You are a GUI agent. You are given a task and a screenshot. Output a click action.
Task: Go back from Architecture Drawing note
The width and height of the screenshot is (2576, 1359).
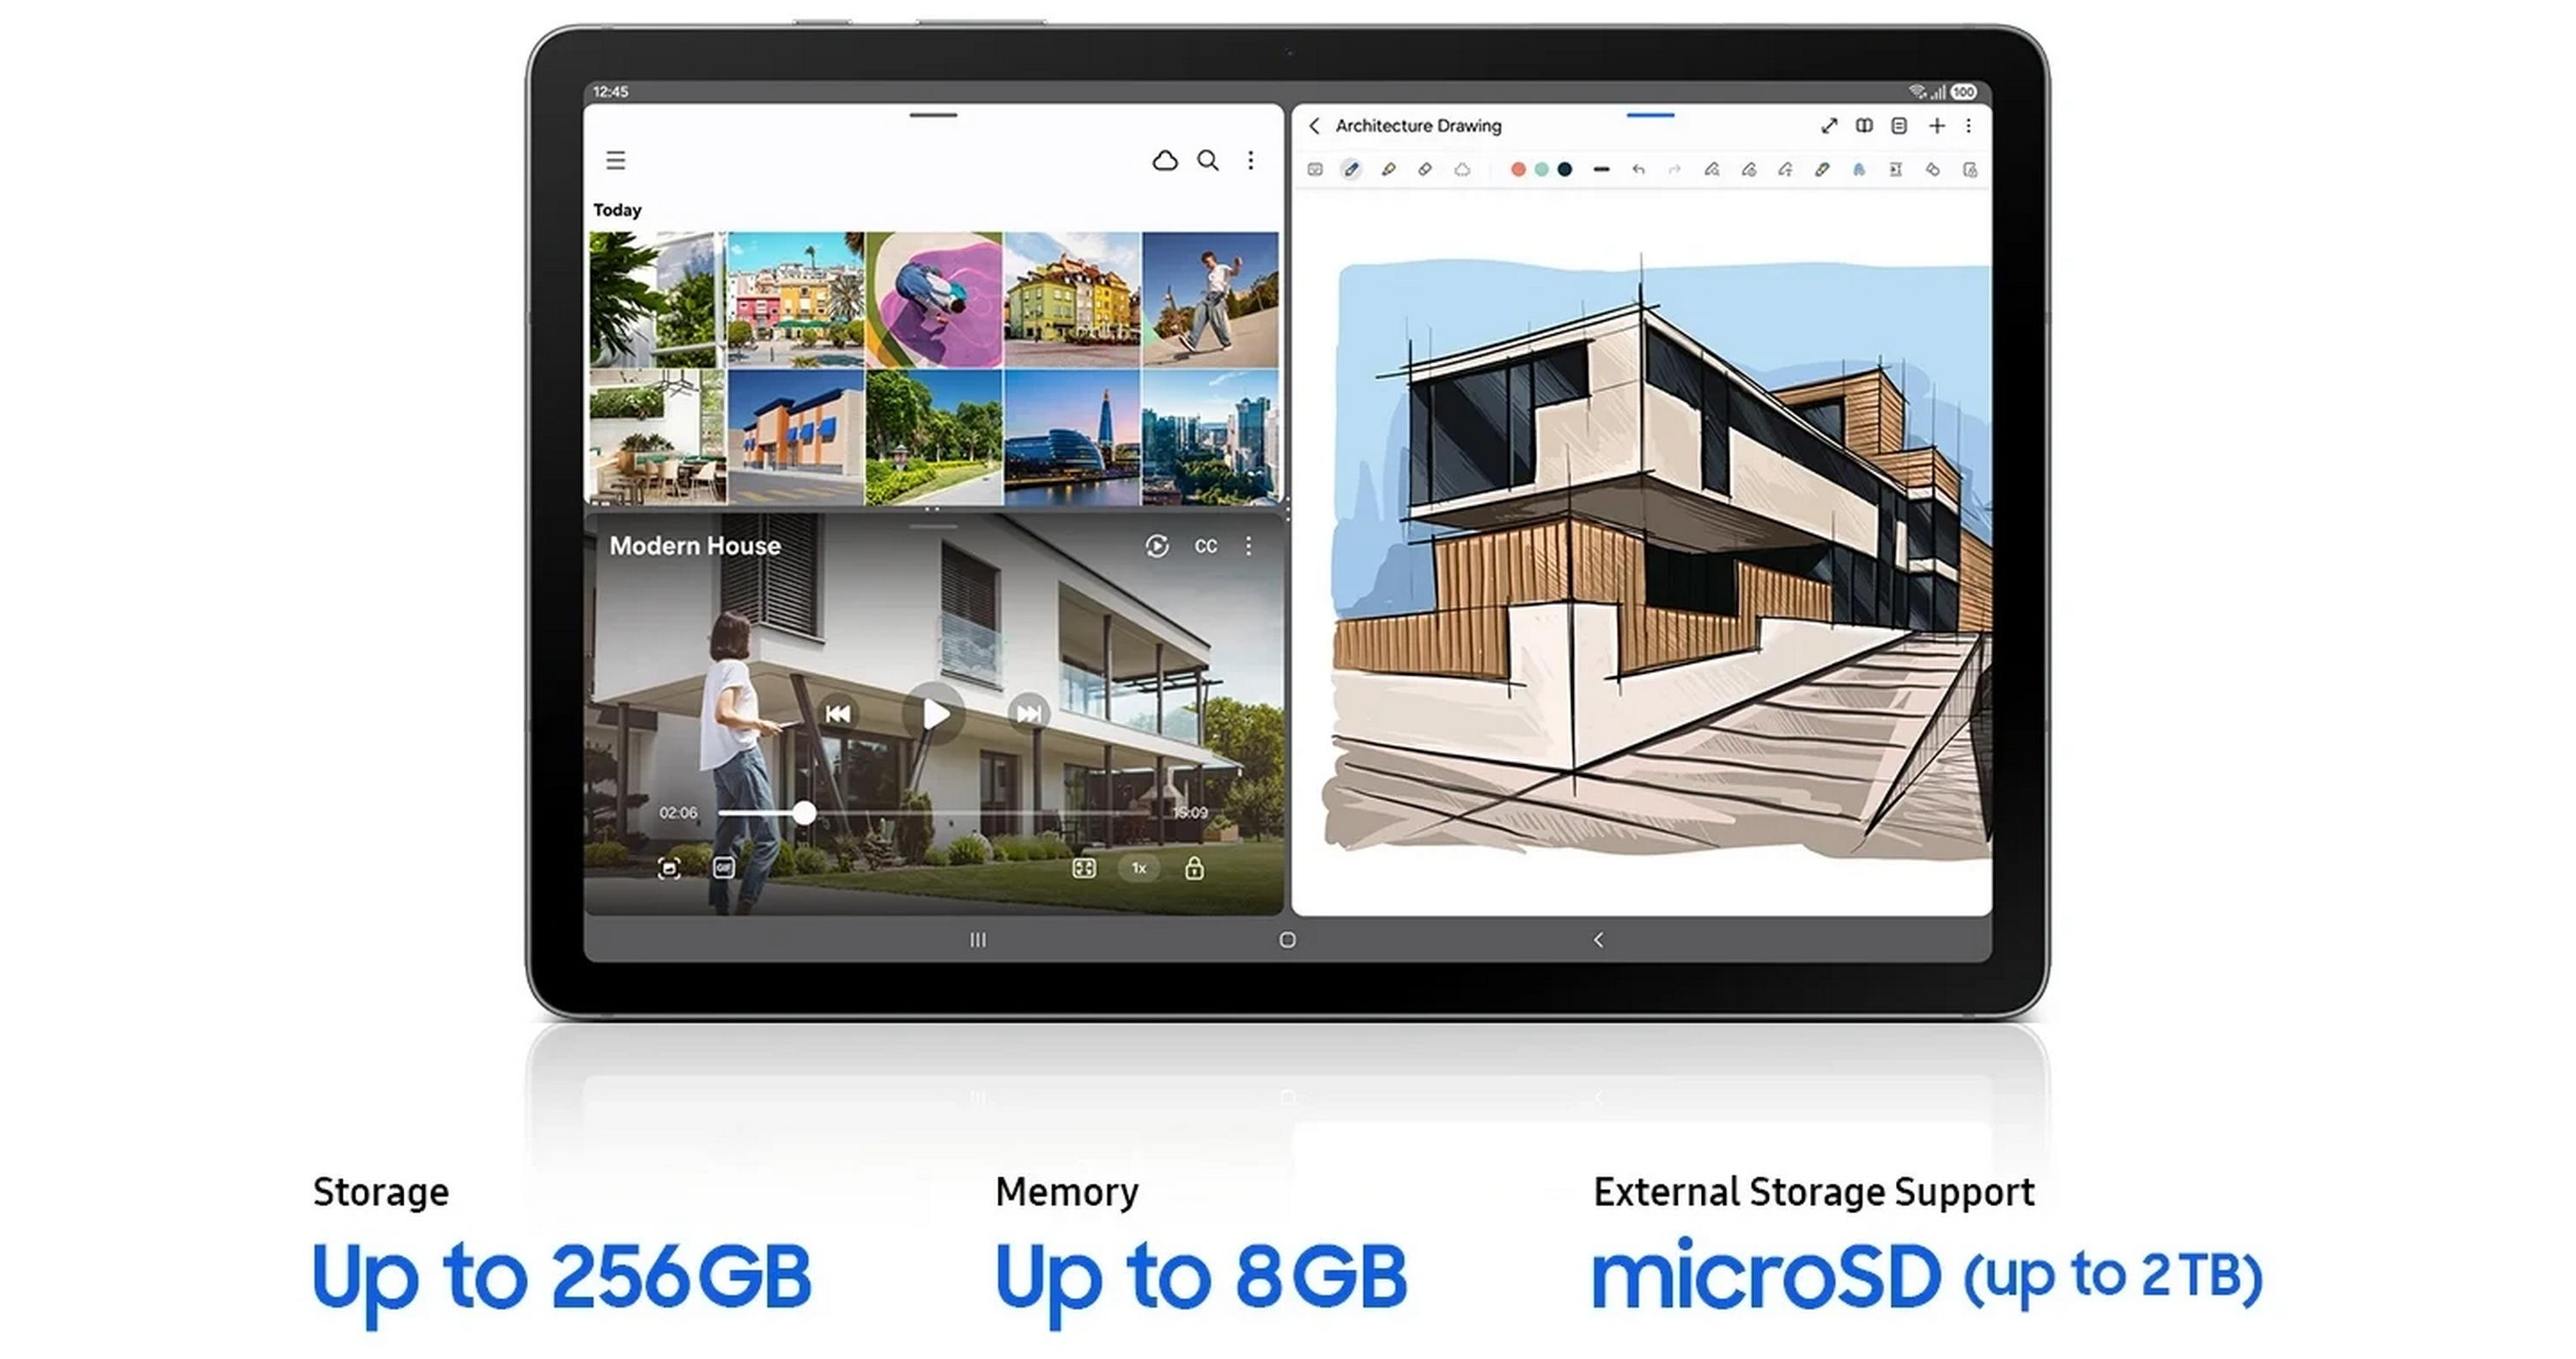point(1314,126)
